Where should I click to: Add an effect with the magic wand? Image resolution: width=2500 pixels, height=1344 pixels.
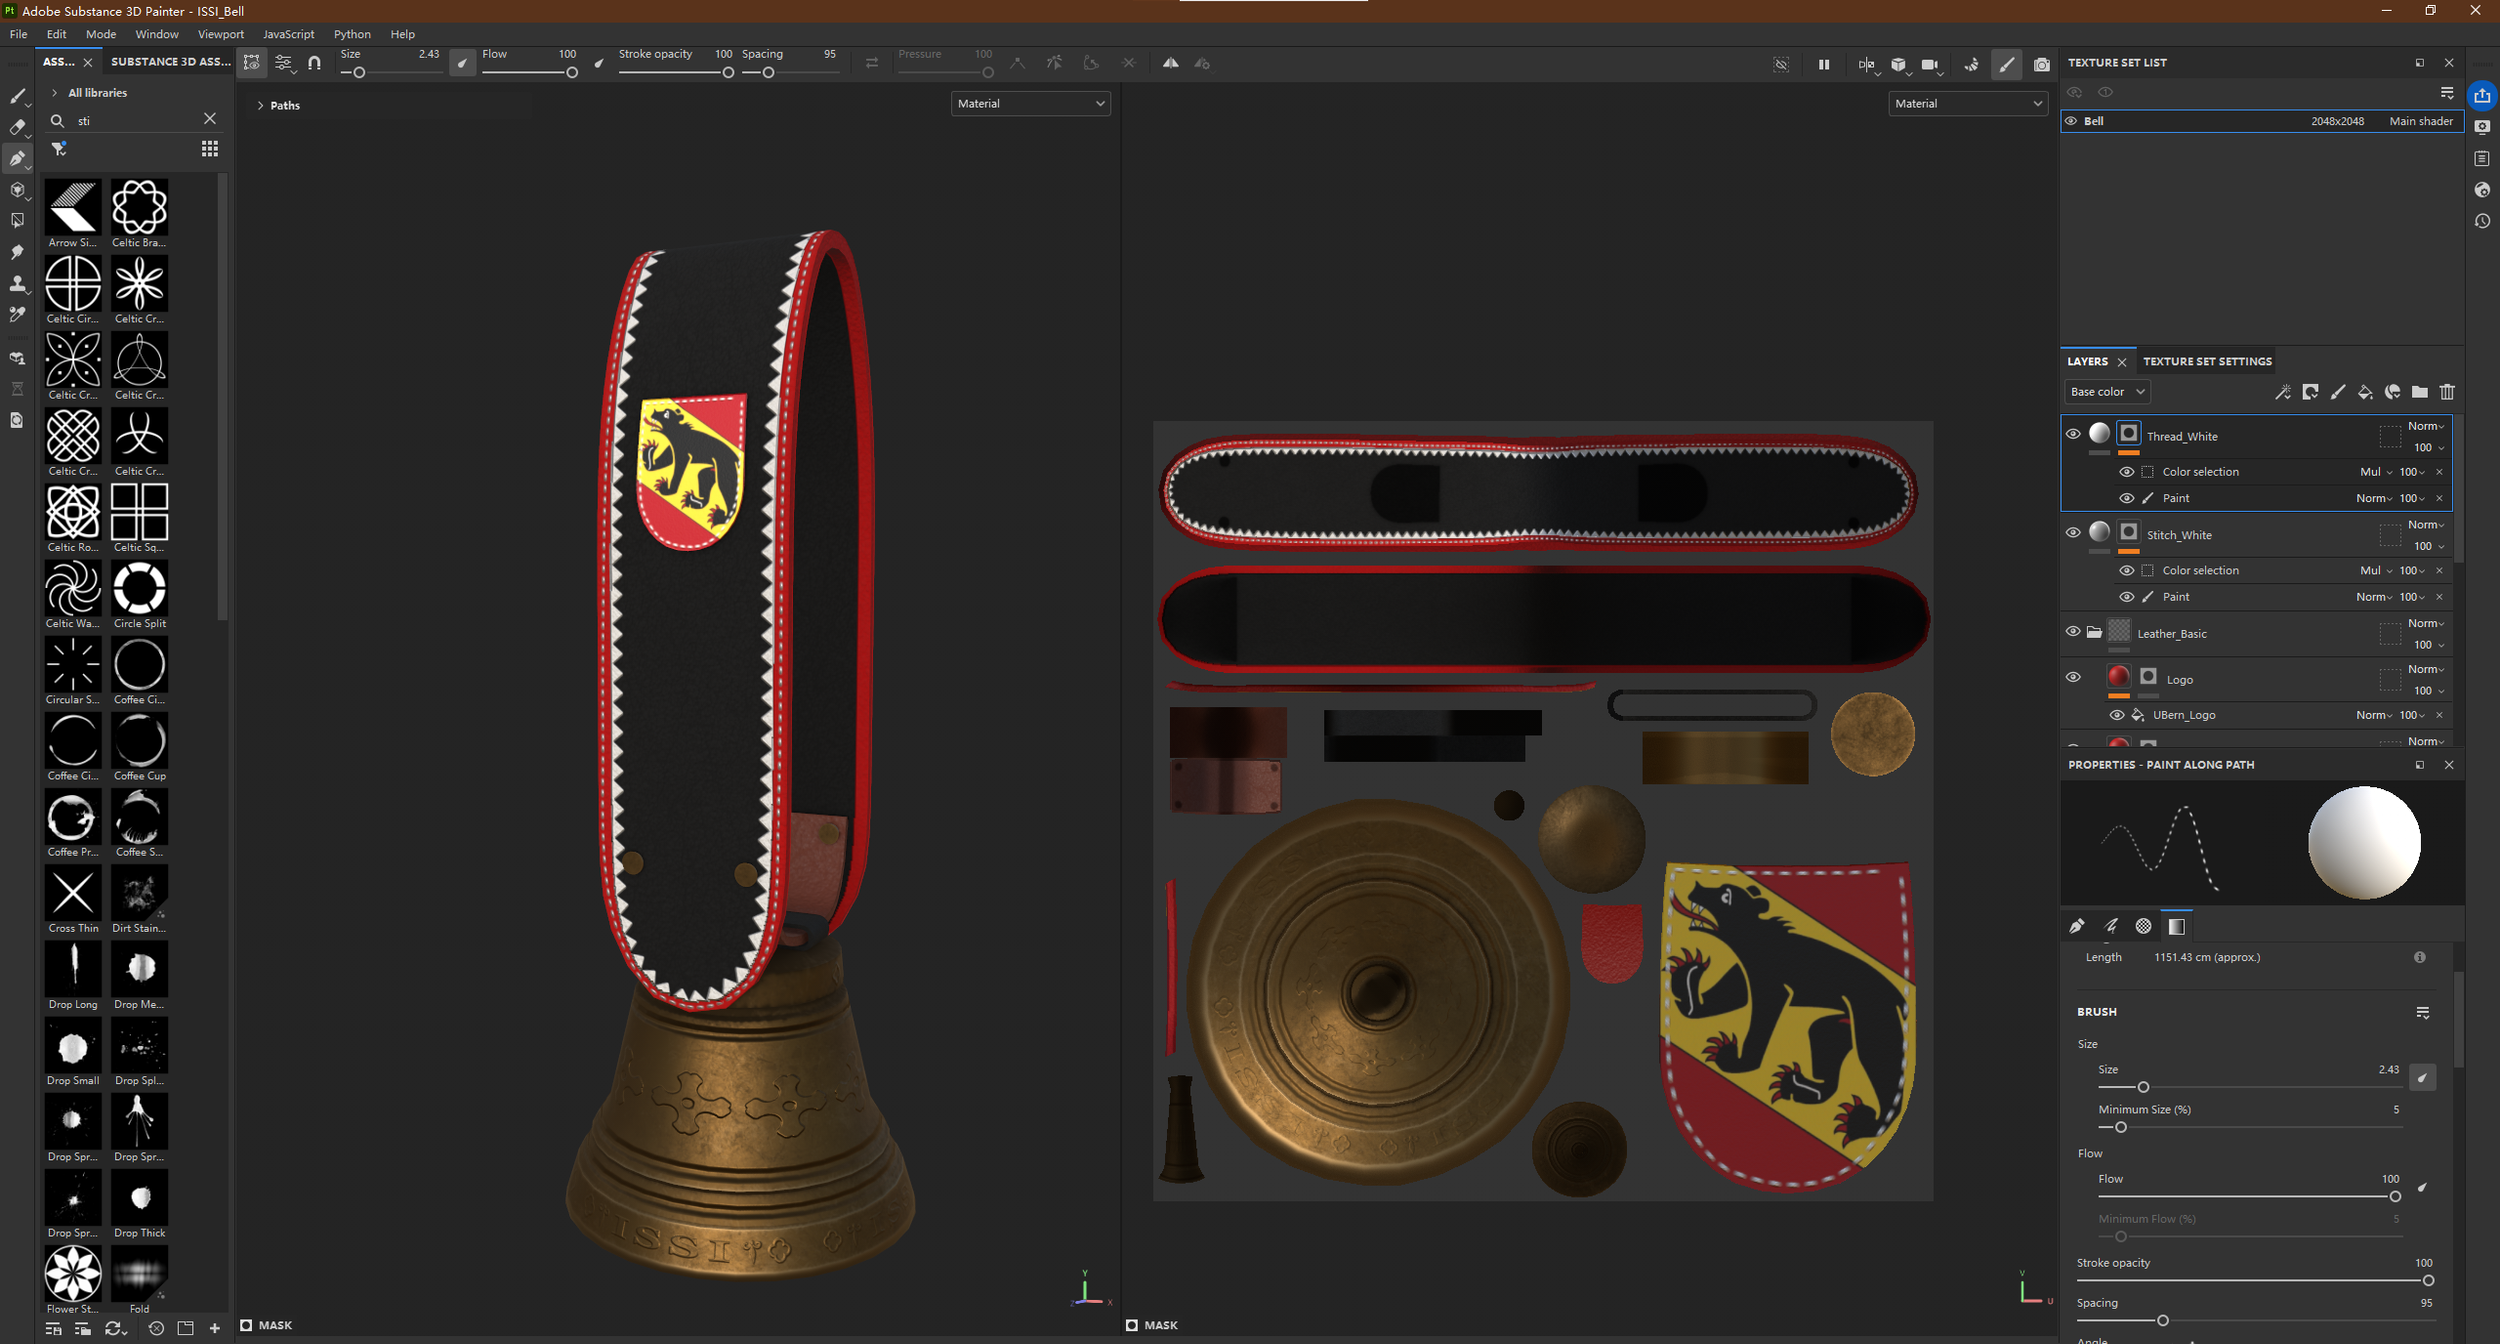pyautogui.click(x=2283, y=392)
